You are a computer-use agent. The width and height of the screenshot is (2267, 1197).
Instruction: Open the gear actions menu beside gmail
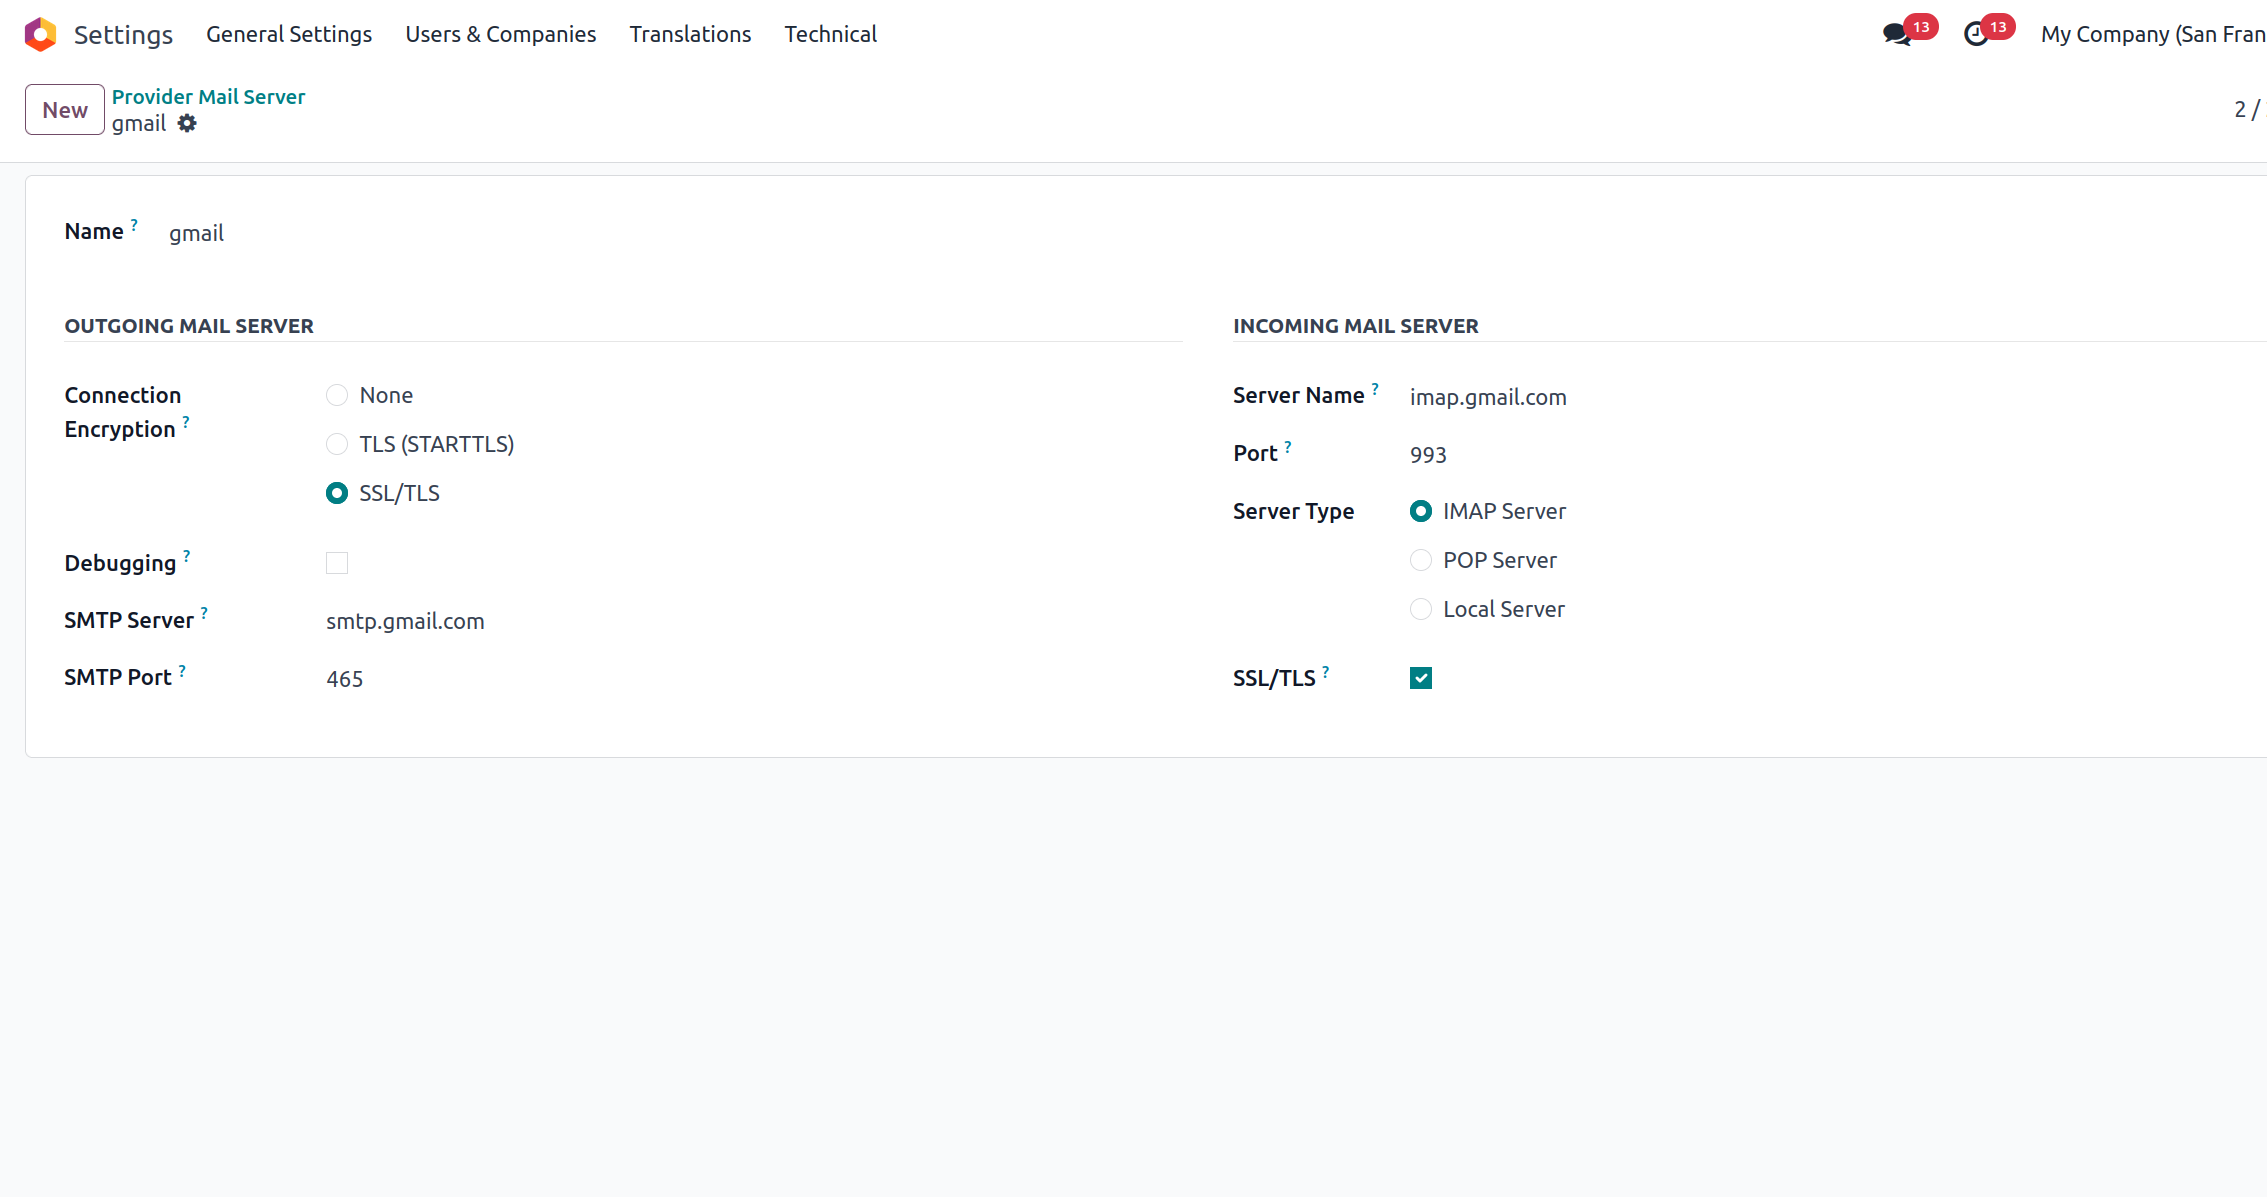pyautogui.click(x=187, y=124)
